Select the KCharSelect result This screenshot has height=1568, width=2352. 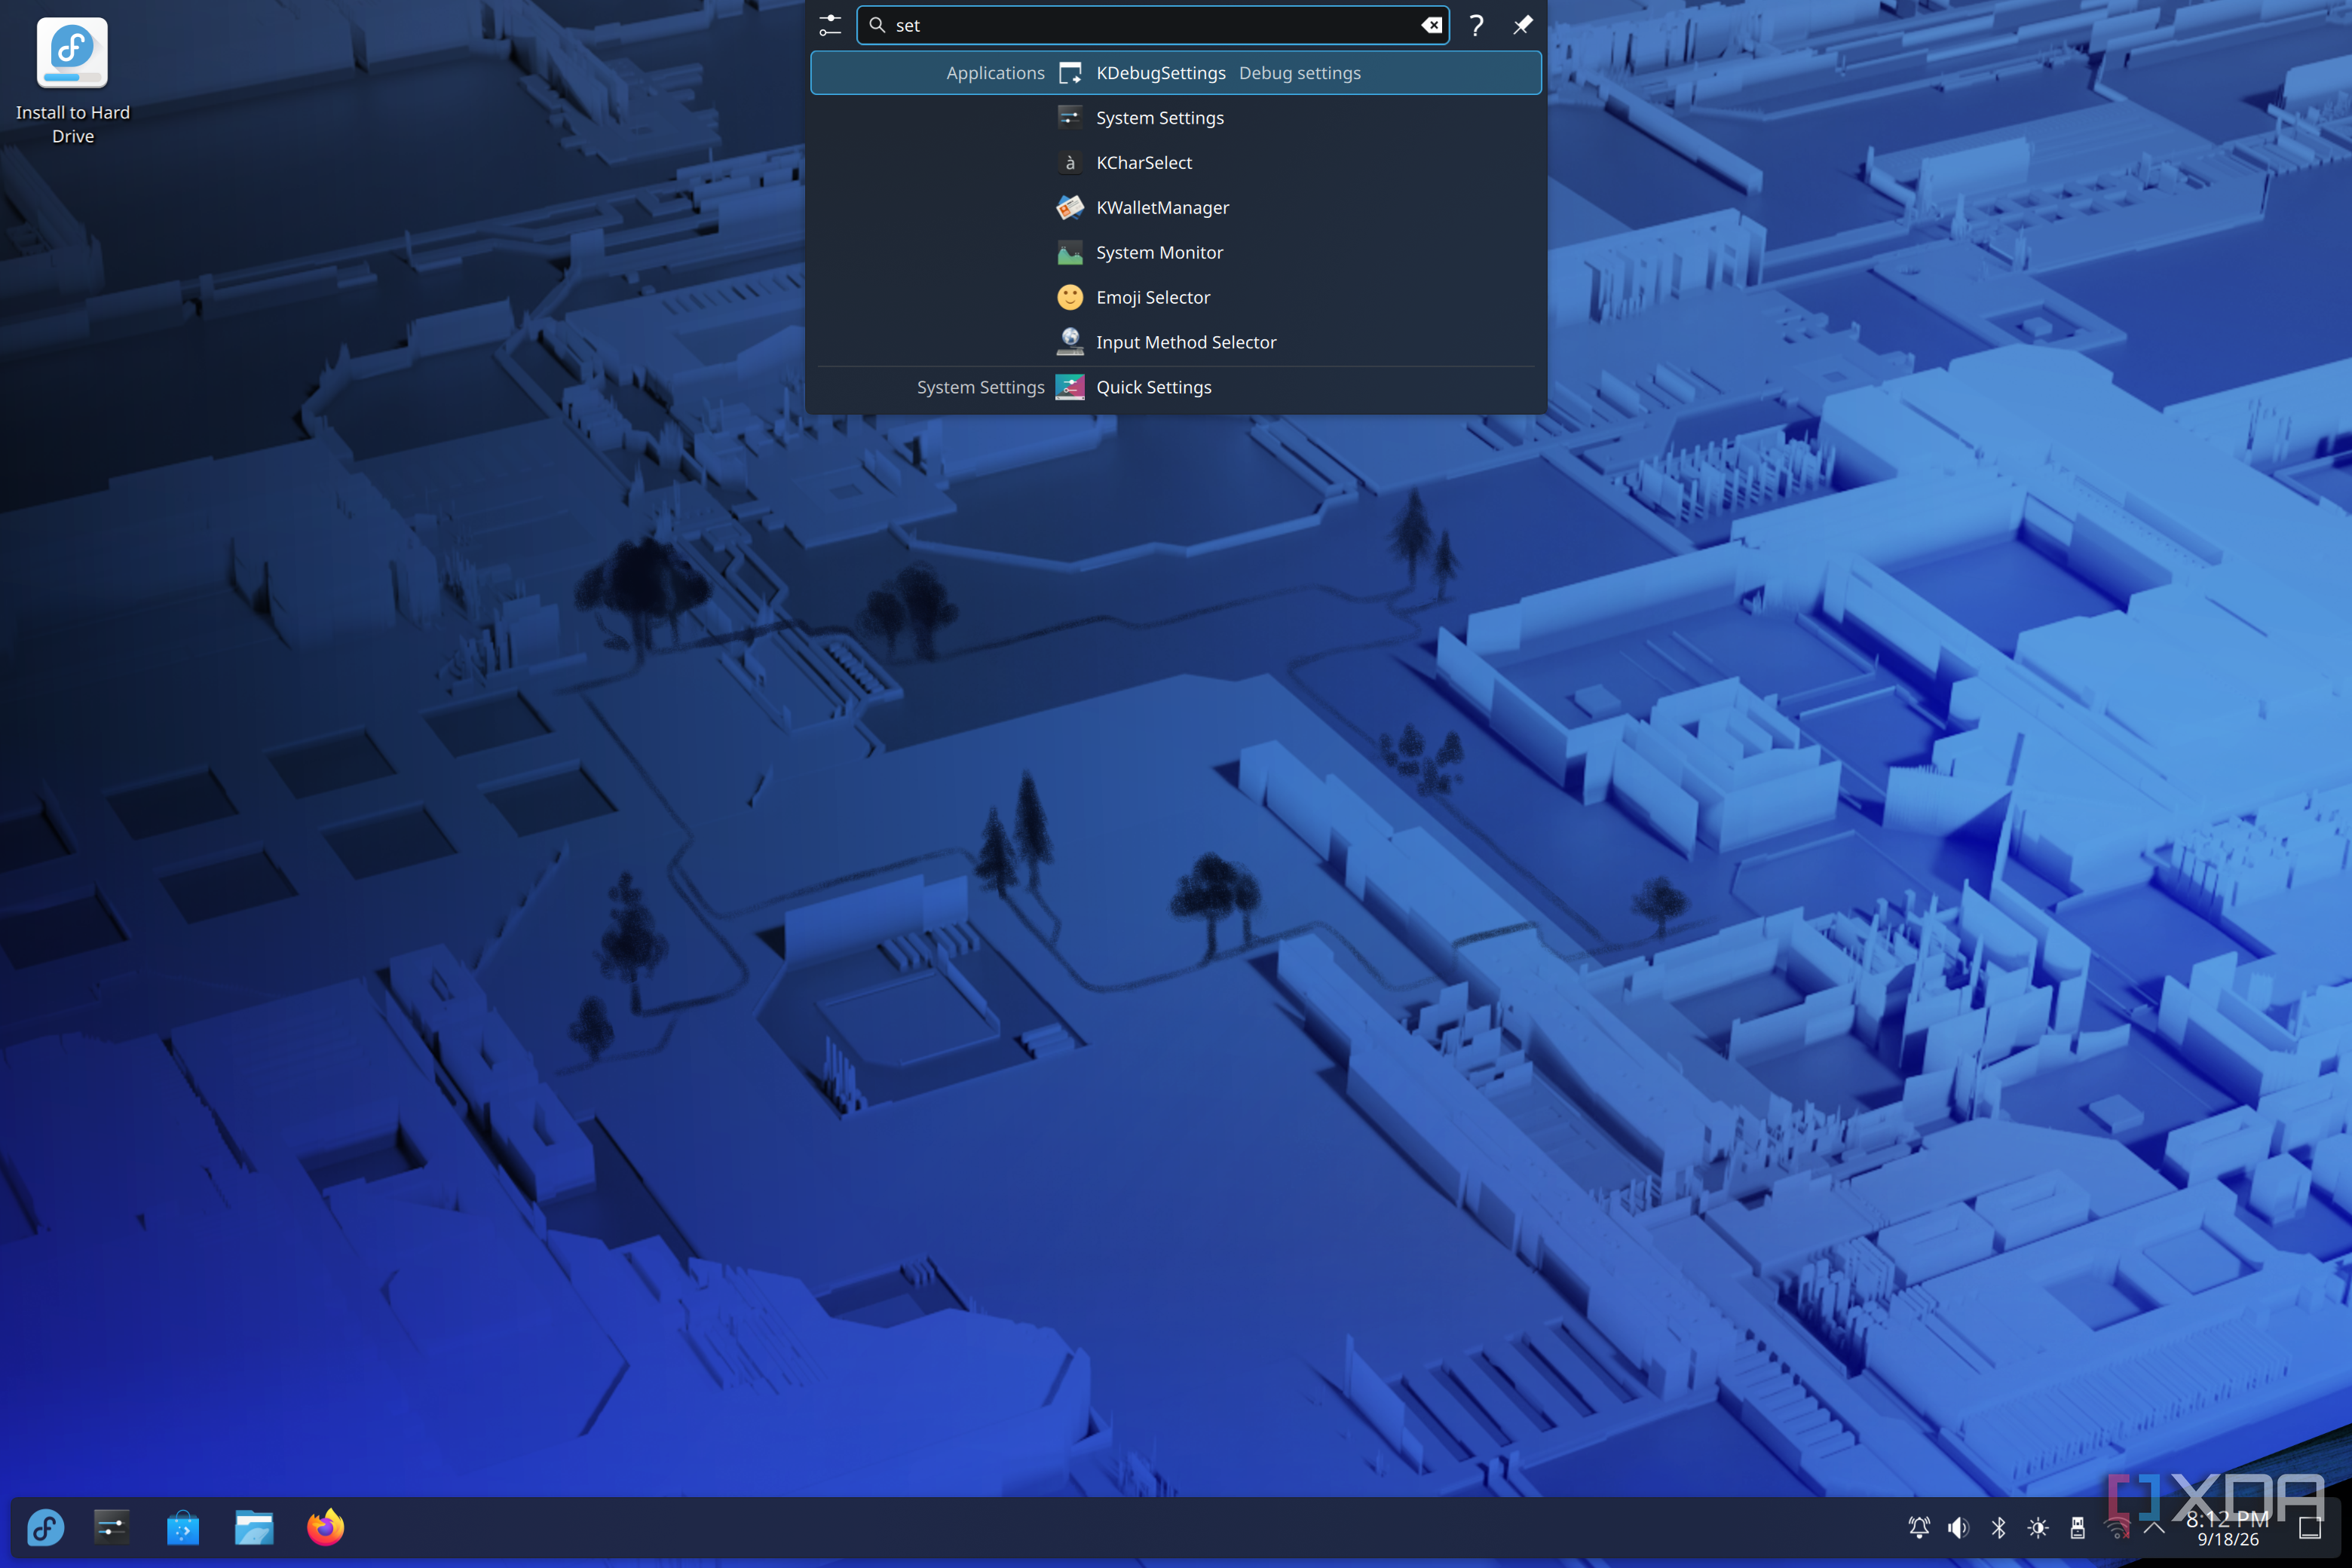tap(1175, 163)
